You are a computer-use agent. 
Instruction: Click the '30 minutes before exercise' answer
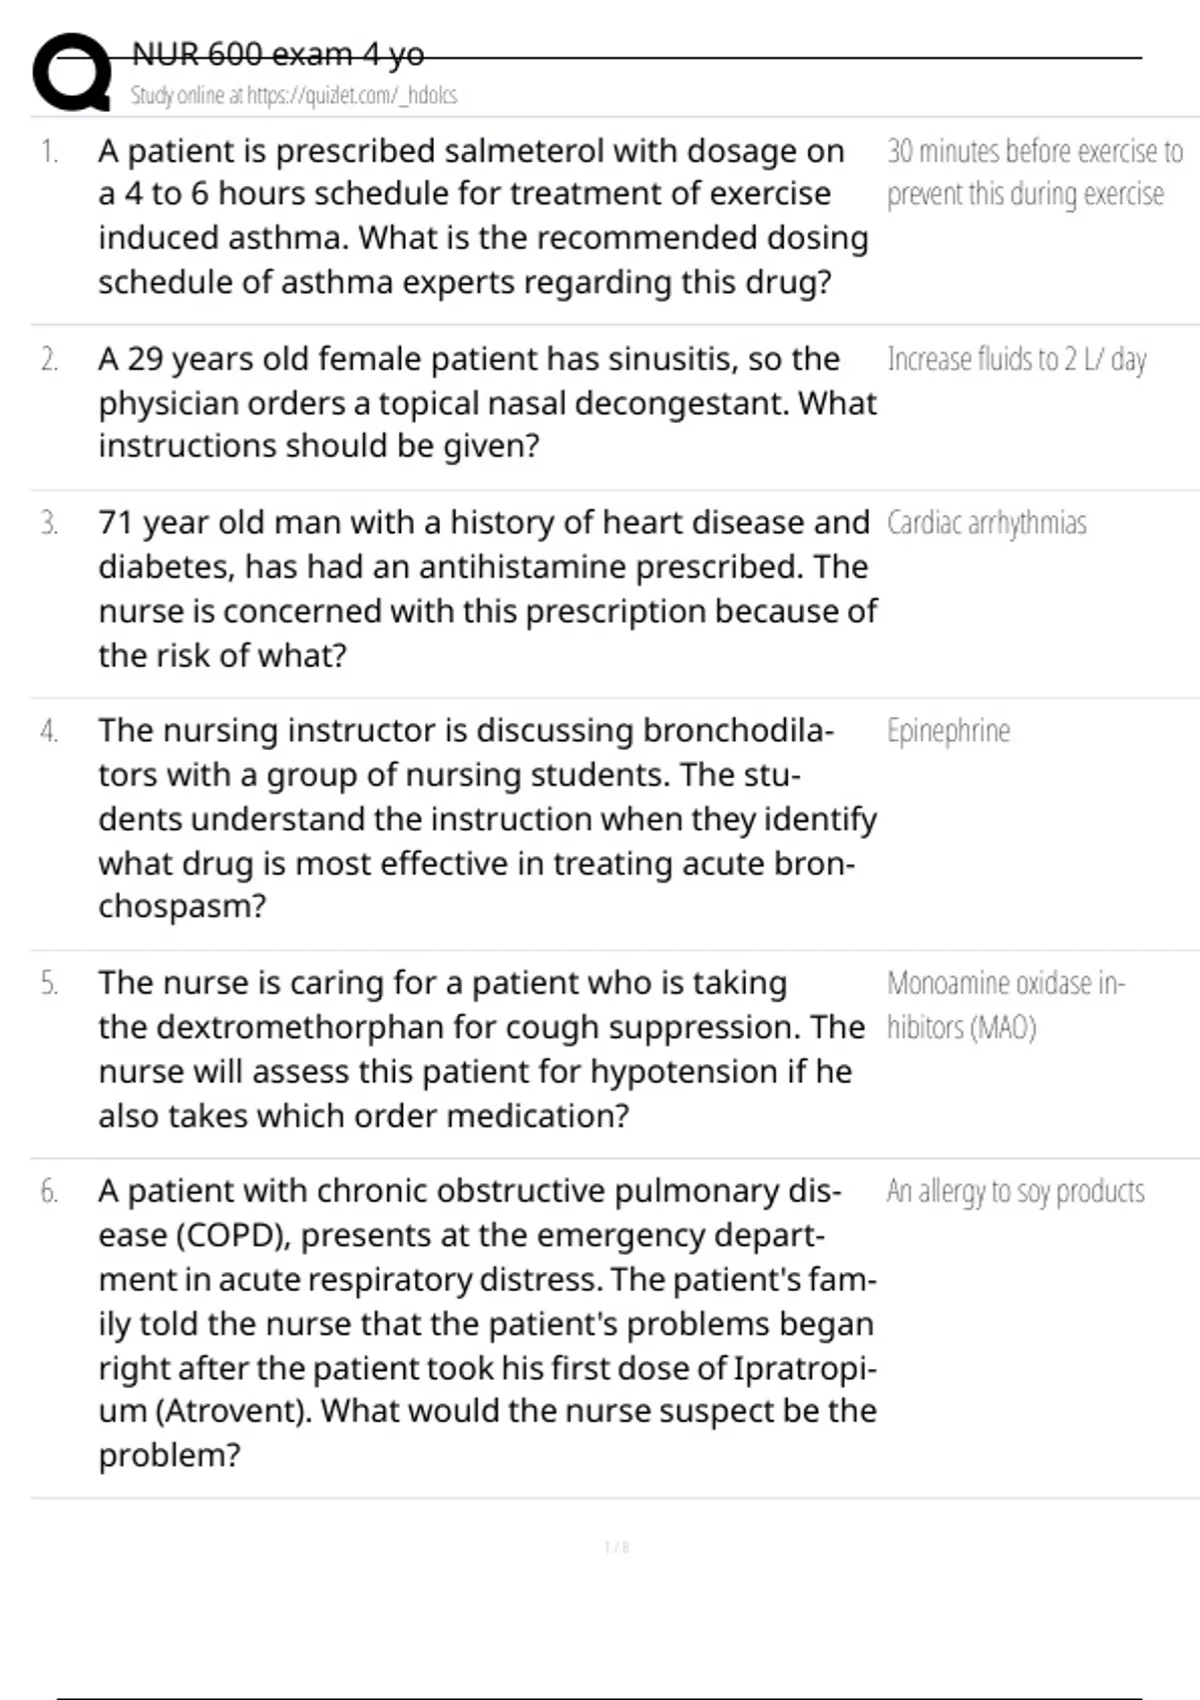tap(1034, 172)
